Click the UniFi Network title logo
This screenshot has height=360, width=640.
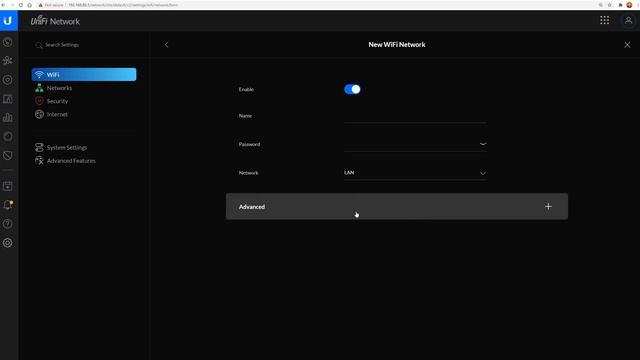[55, 21]
